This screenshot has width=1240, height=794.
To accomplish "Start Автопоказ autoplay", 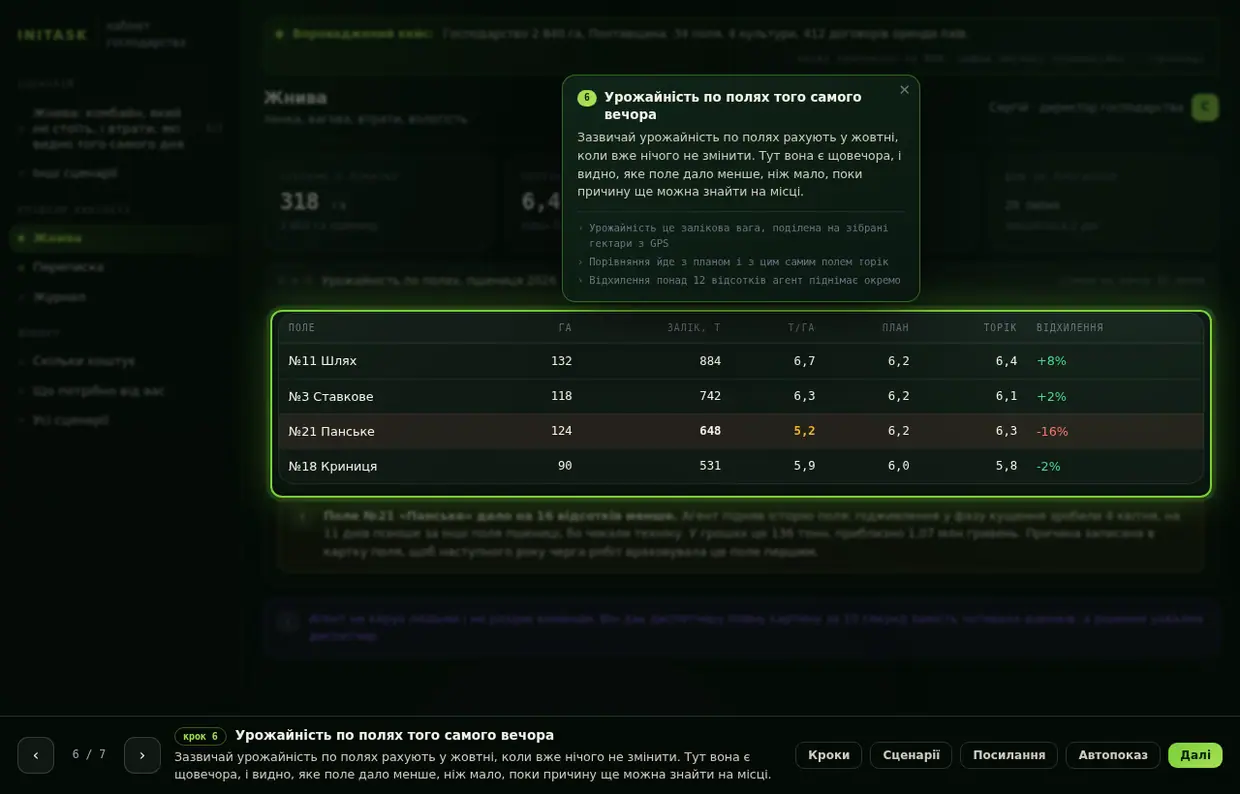I will (x=1113, y=755).
